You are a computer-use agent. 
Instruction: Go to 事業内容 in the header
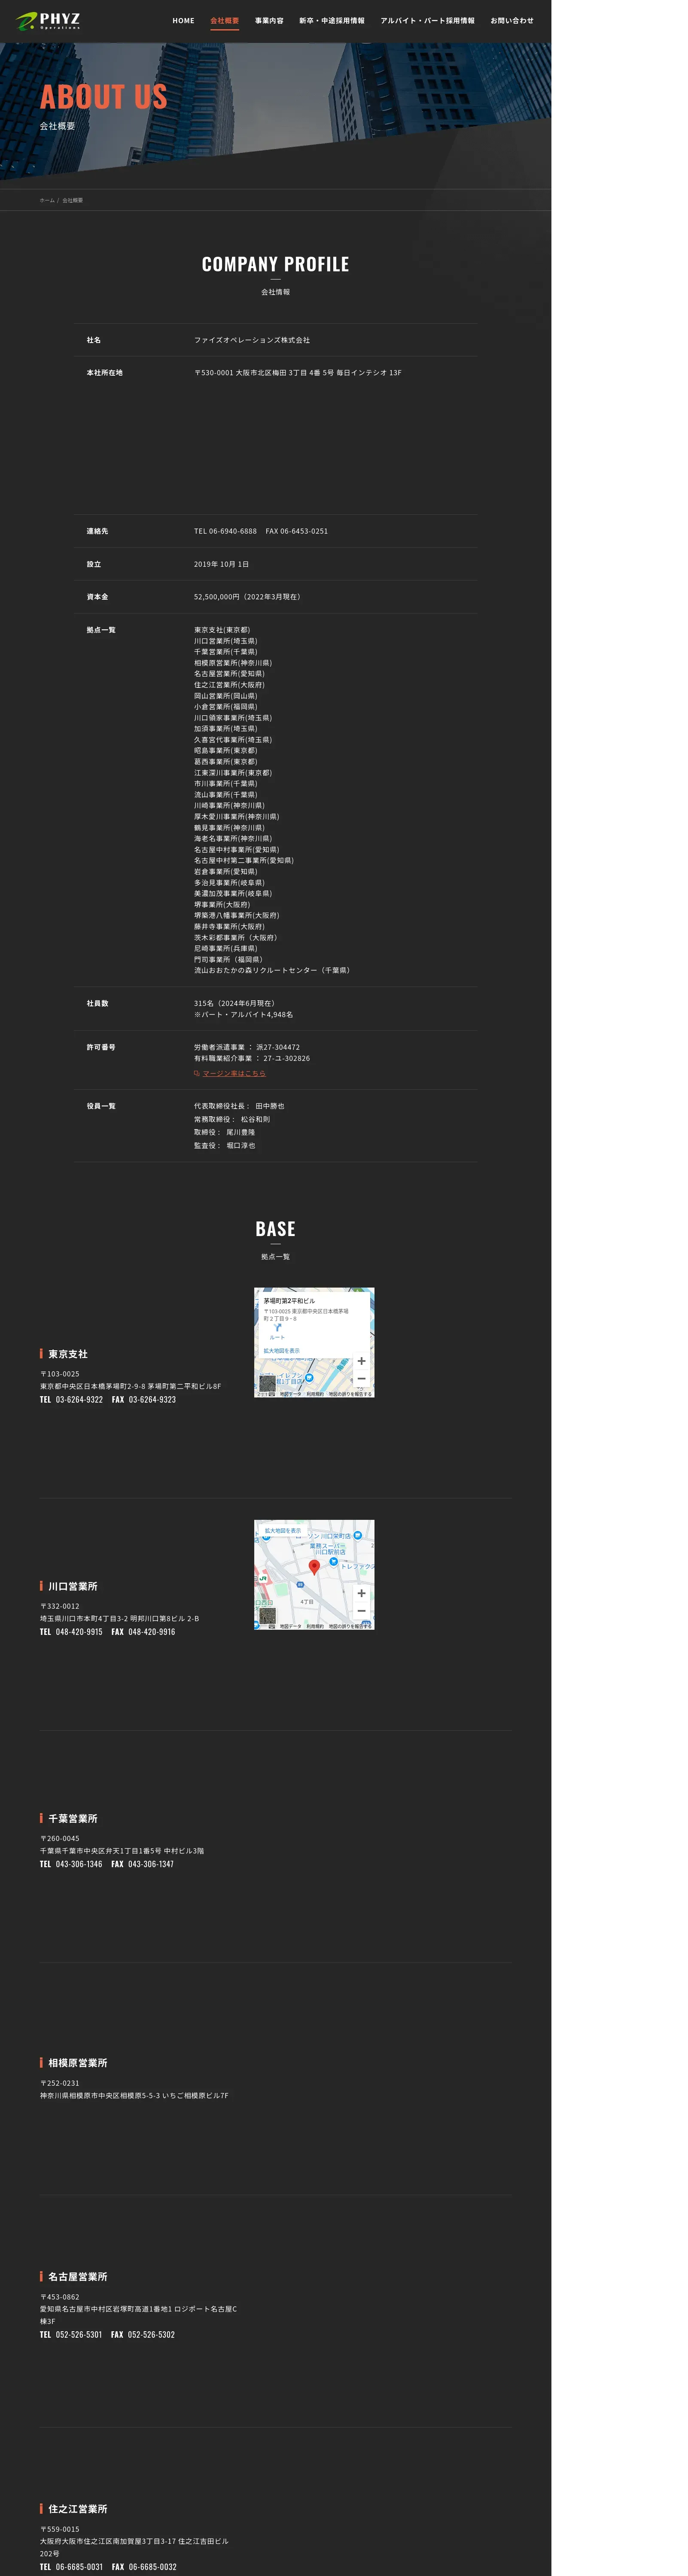(269, 21)
